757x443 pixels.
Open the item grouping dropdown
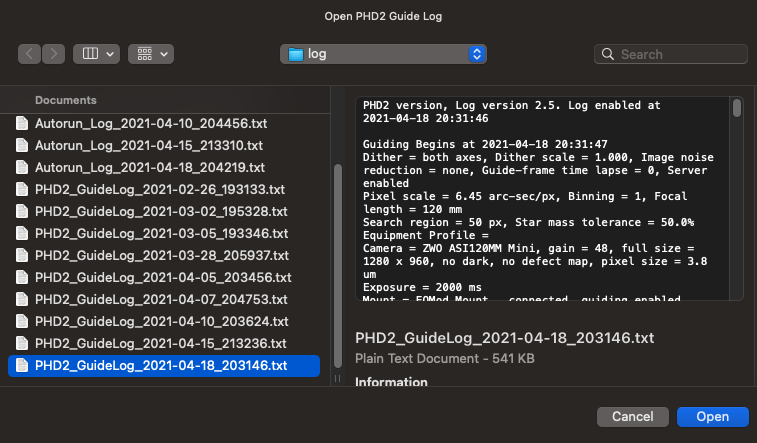pyautogui.click(x=151, y=54)
